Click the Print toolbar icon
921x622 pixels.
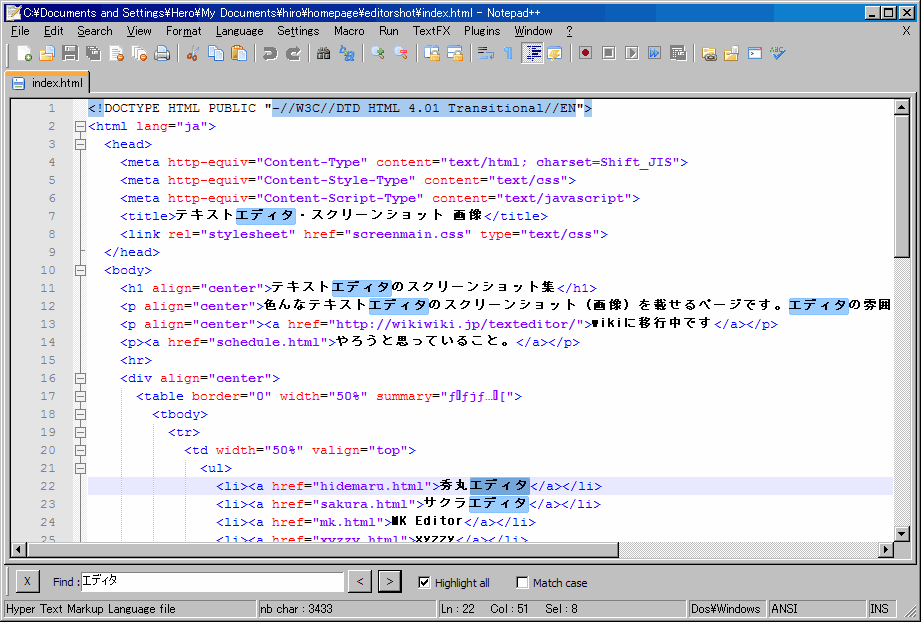(161, 53)
